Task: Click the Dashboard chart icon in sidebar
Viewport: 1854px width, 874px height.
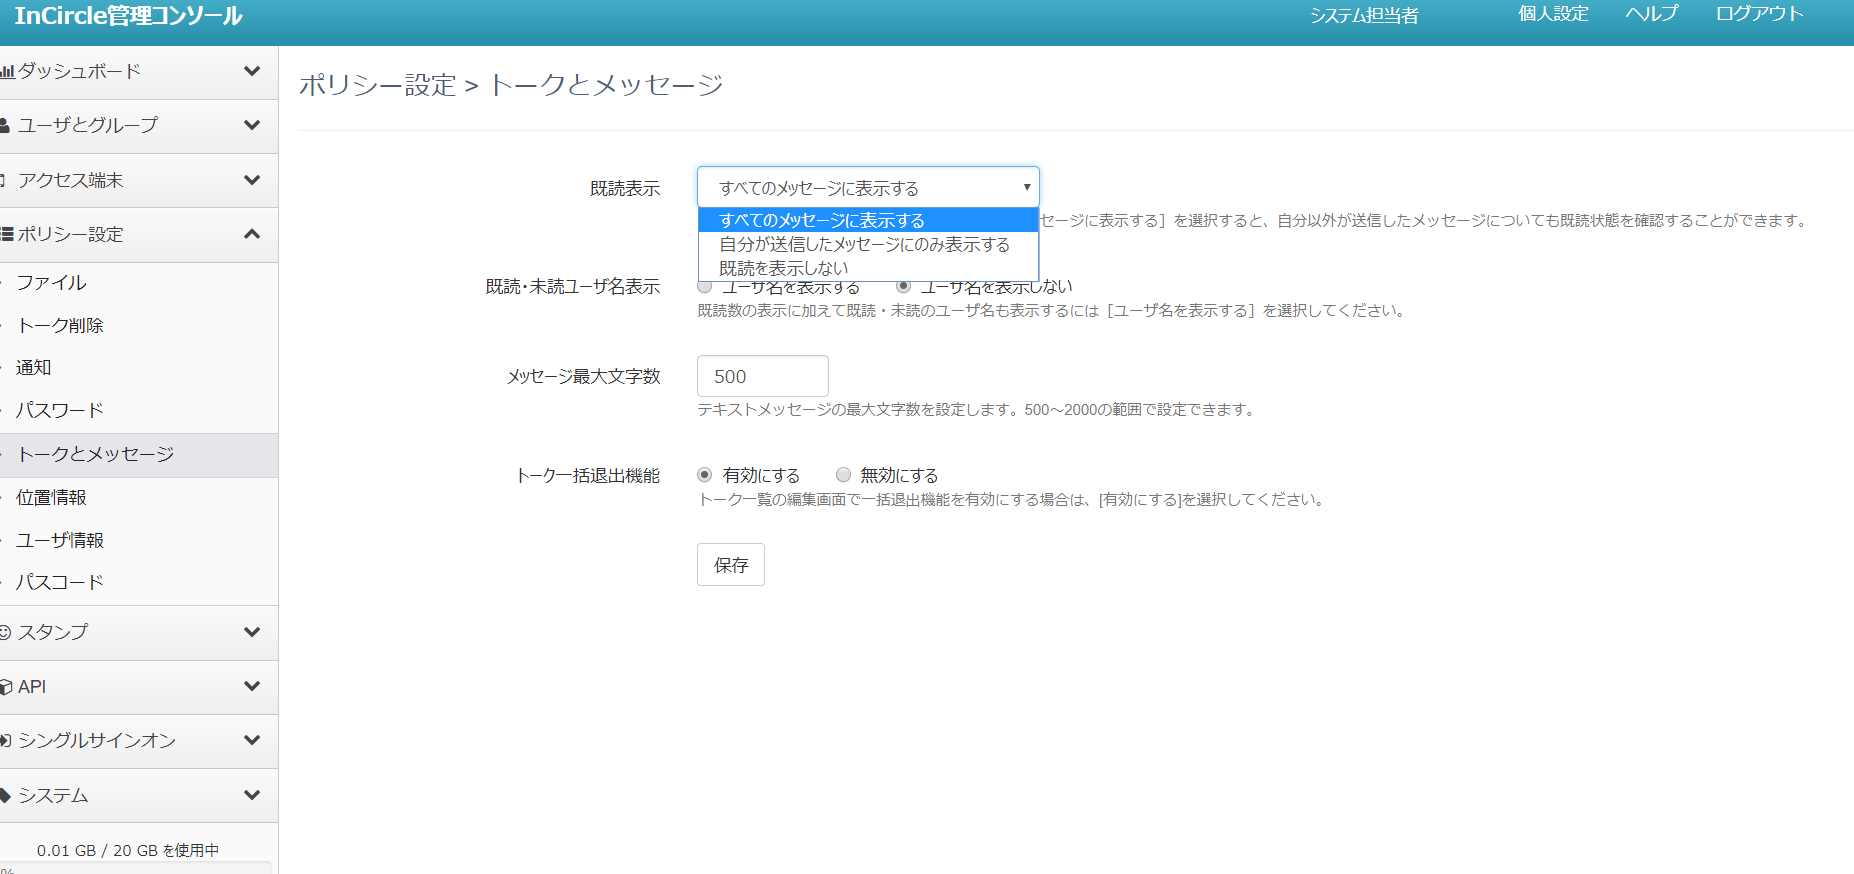Action: 7,72
